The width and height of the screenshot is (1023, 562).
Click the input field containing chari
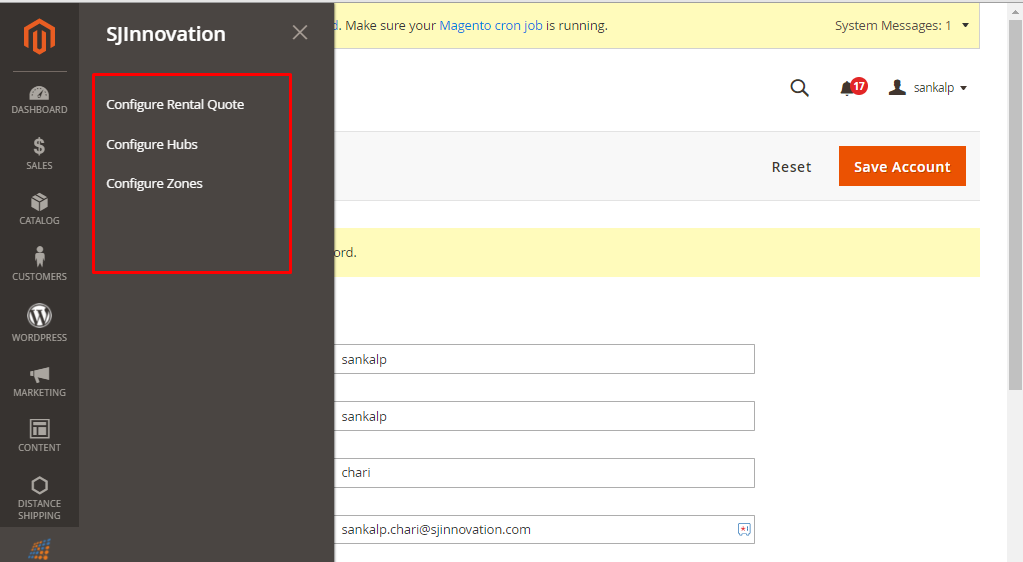click(x=544, y=473)
